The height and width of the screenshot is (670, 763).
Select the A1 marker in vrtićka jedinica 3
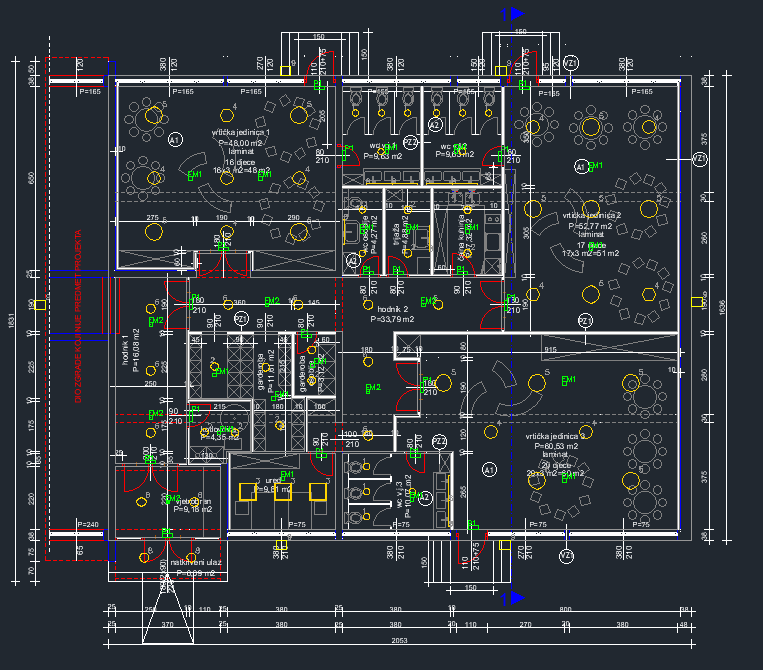490,469
